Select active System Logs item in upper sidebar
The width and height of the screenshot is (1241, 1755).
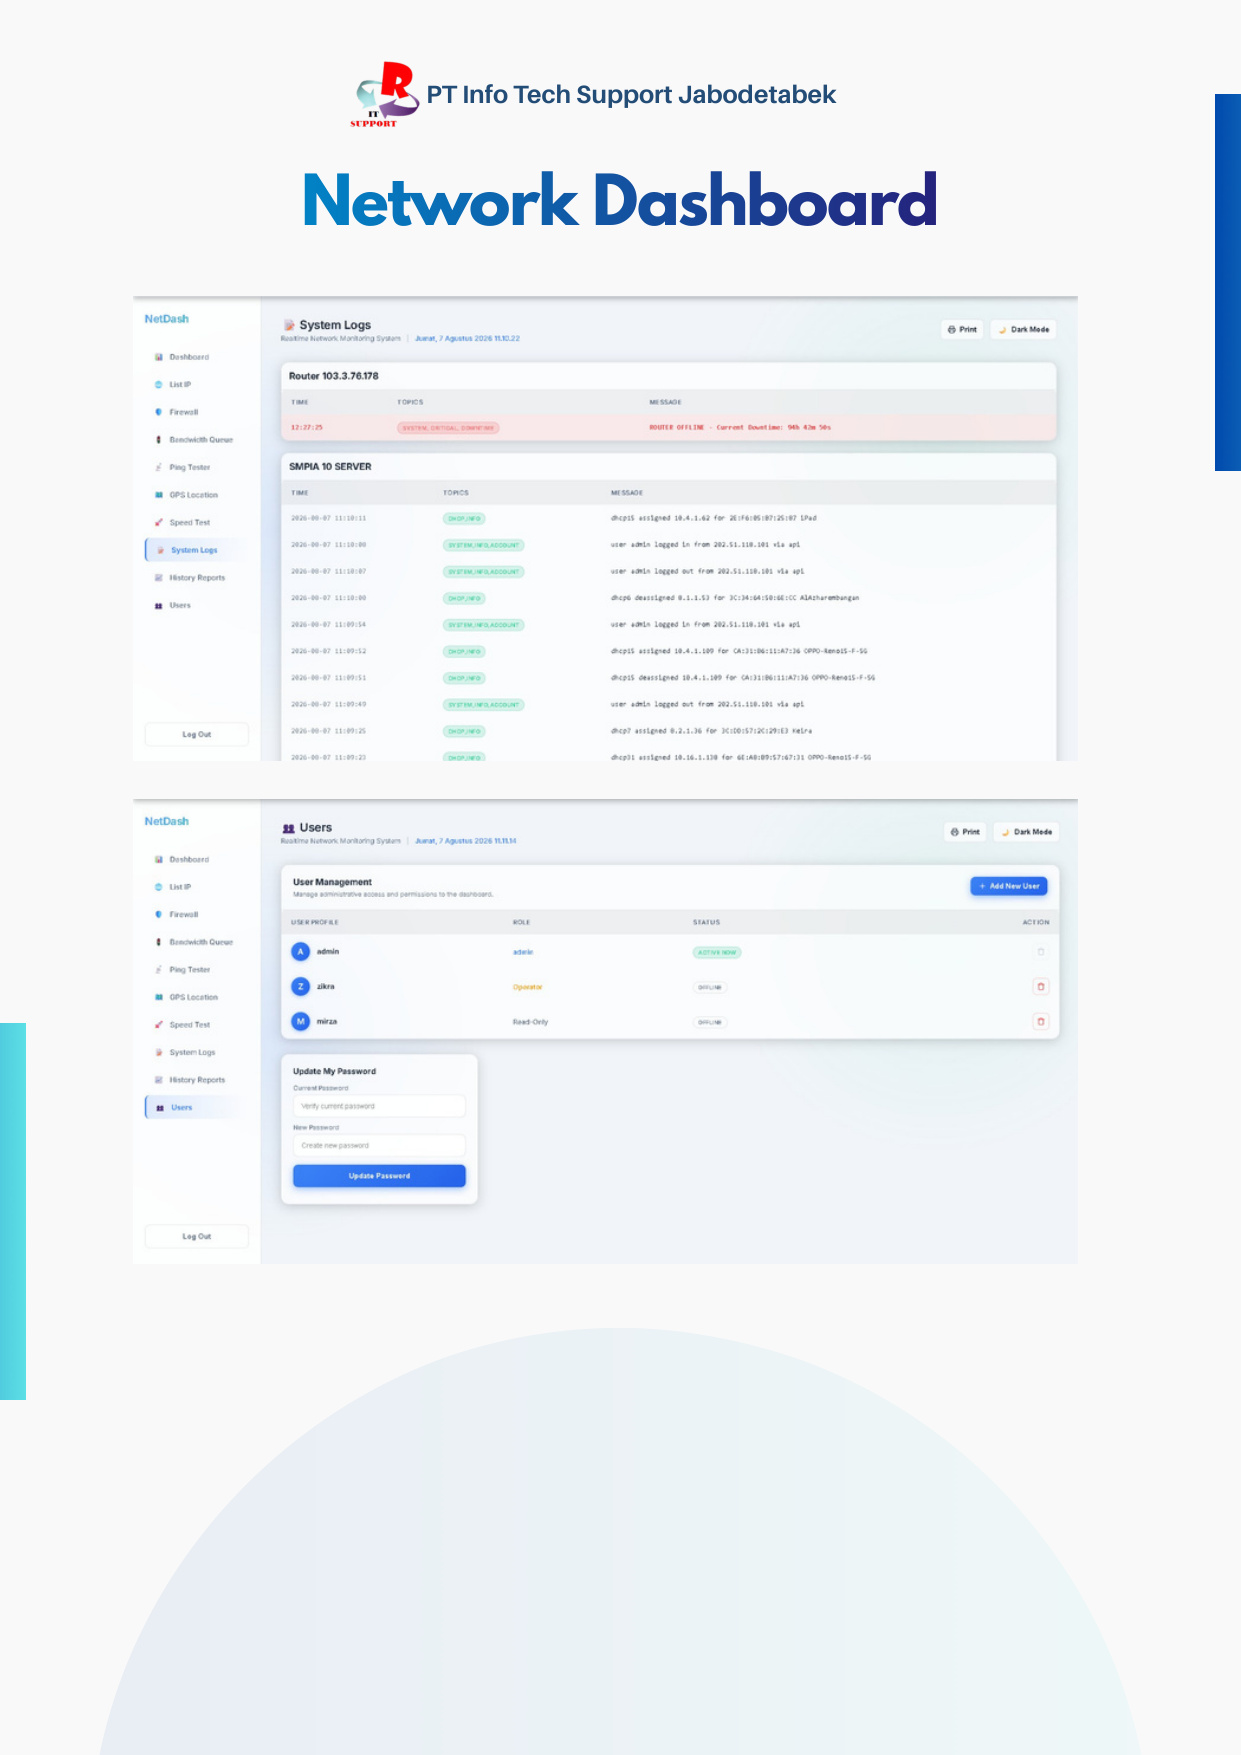point(195,550)
